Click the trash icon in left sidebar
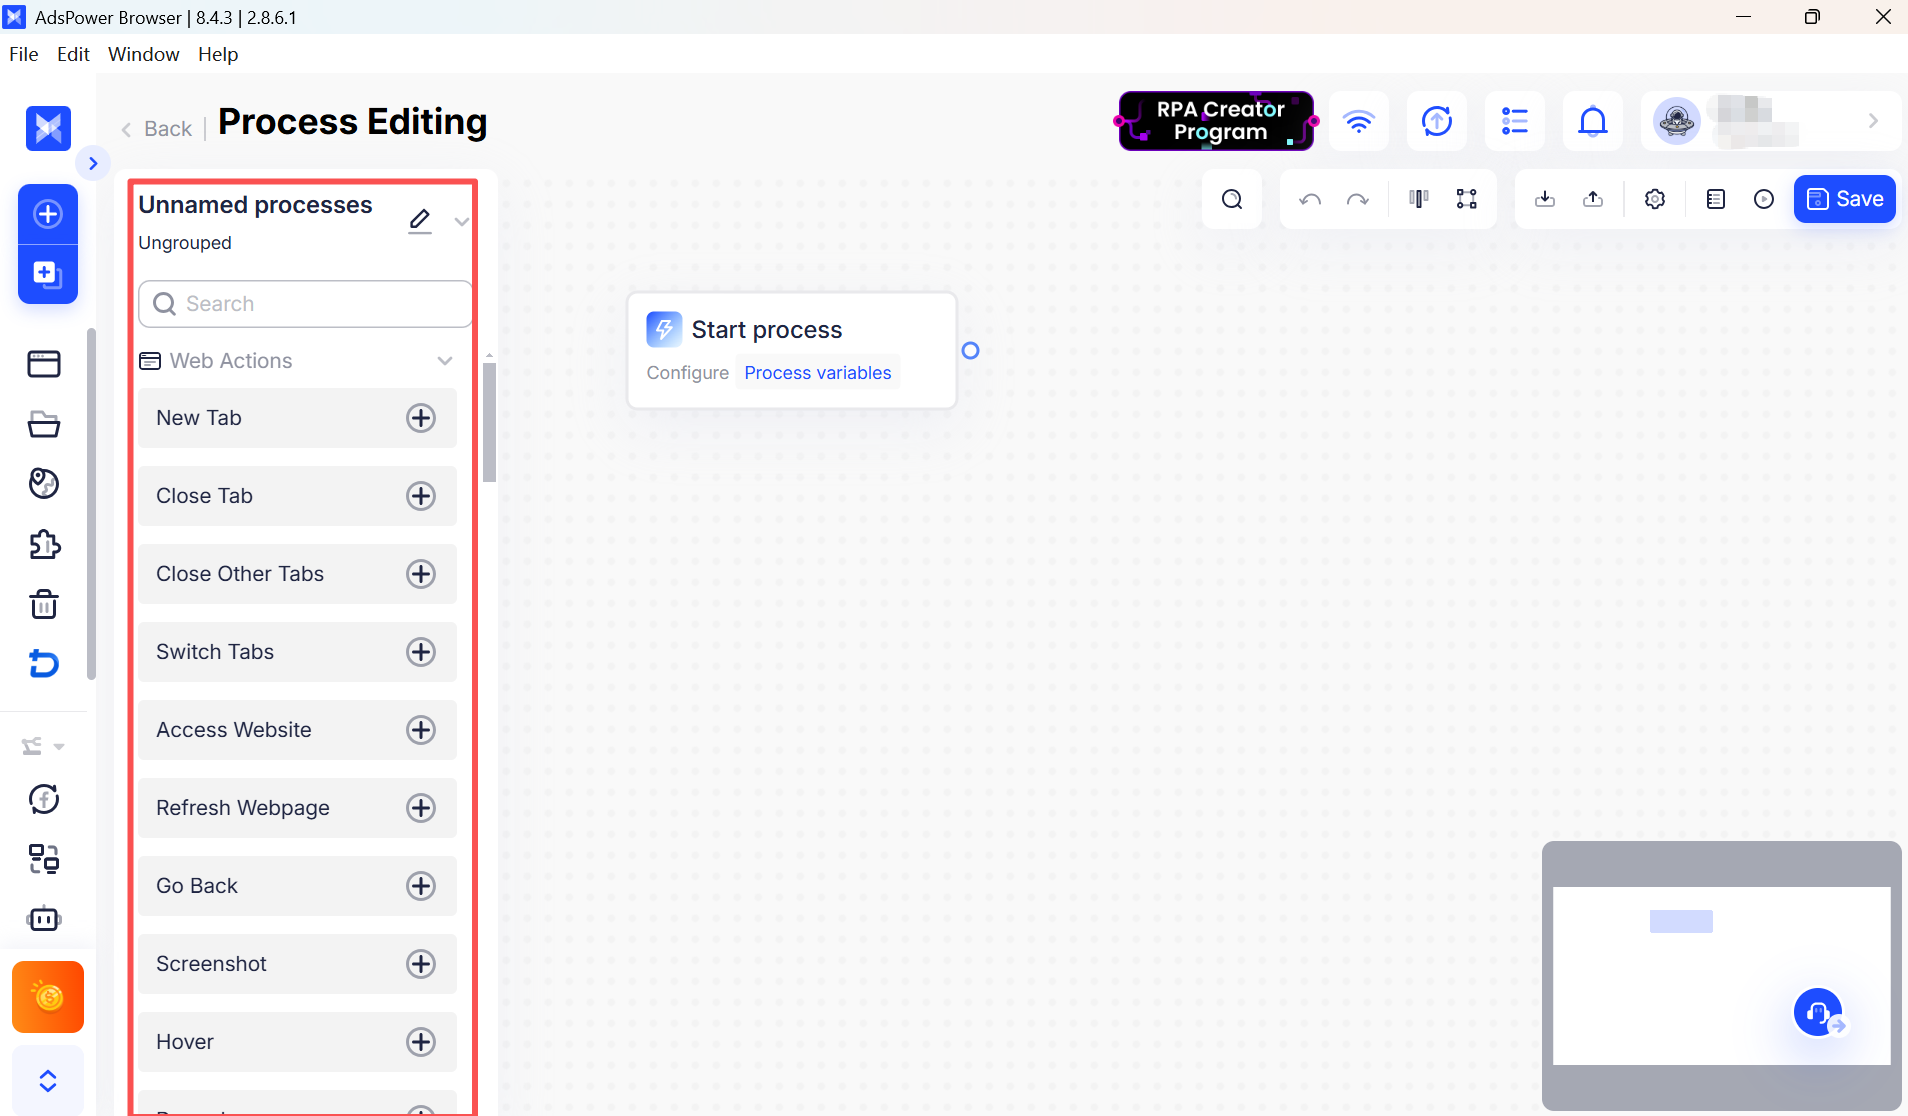 (44, 604)
